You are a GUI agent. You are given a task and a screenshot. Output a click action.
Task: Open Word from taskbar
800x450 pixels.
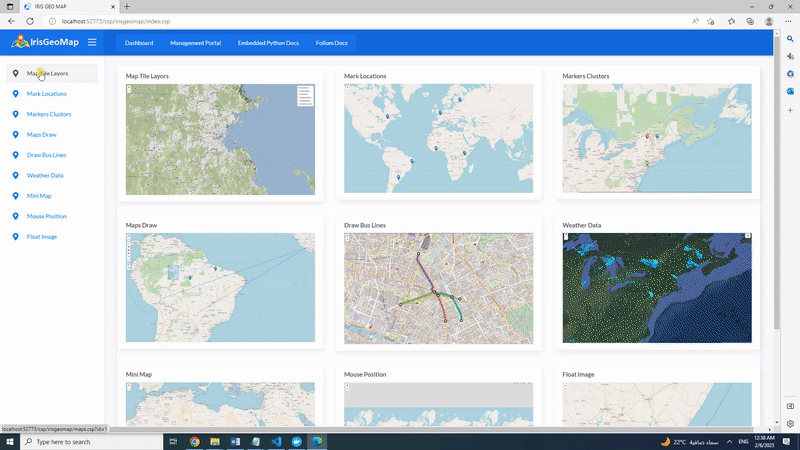(x=235, y=442)
